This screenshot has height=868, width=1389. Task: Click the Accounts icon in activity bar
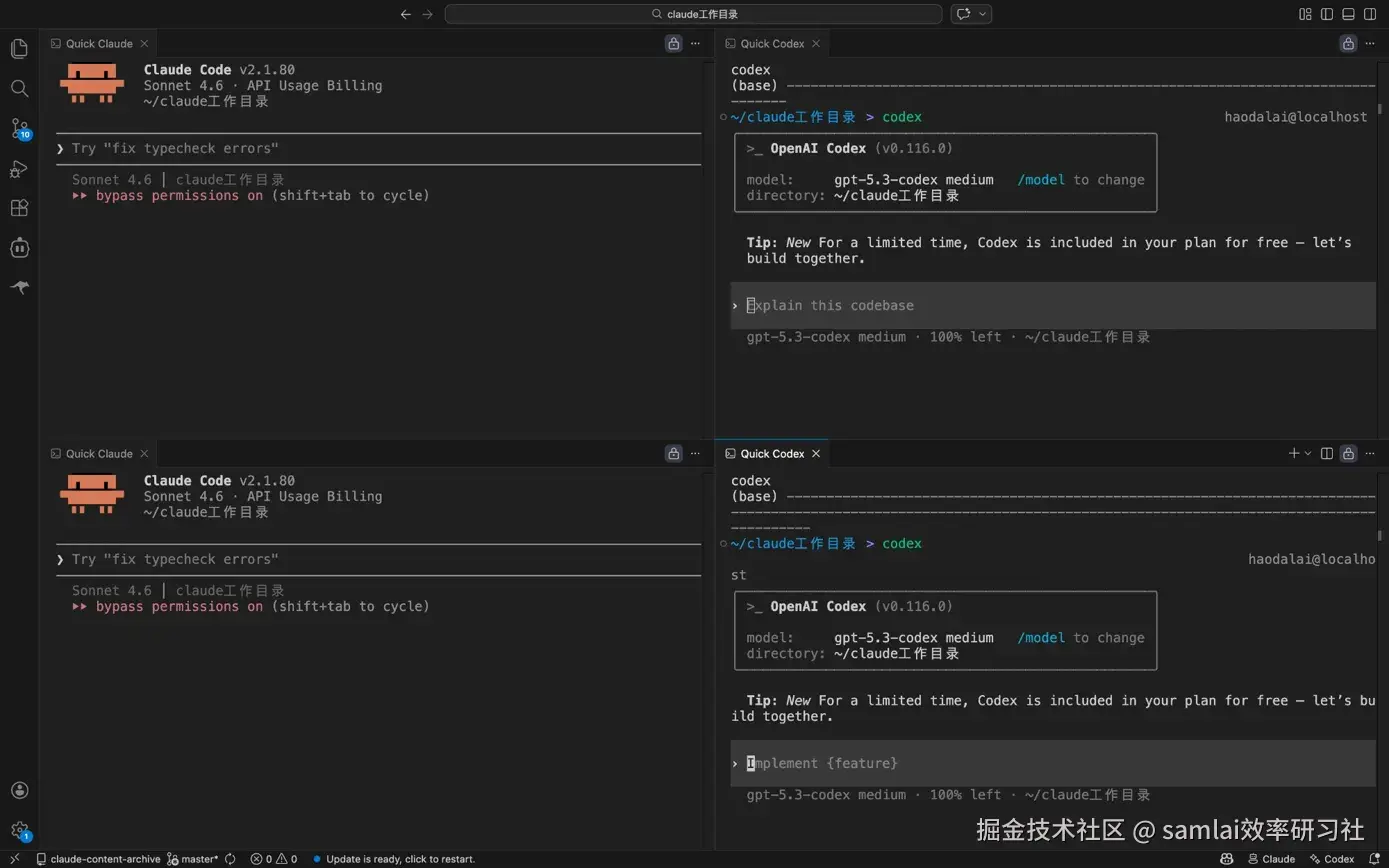(19, 790)
